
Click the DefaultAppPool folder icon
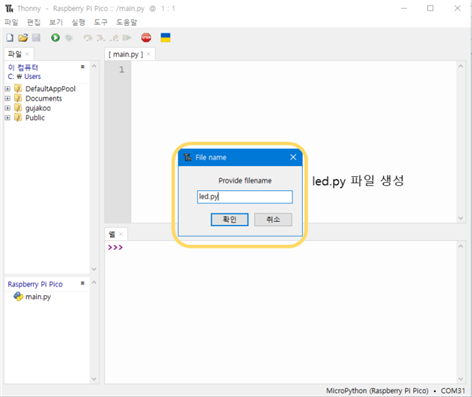18,89
